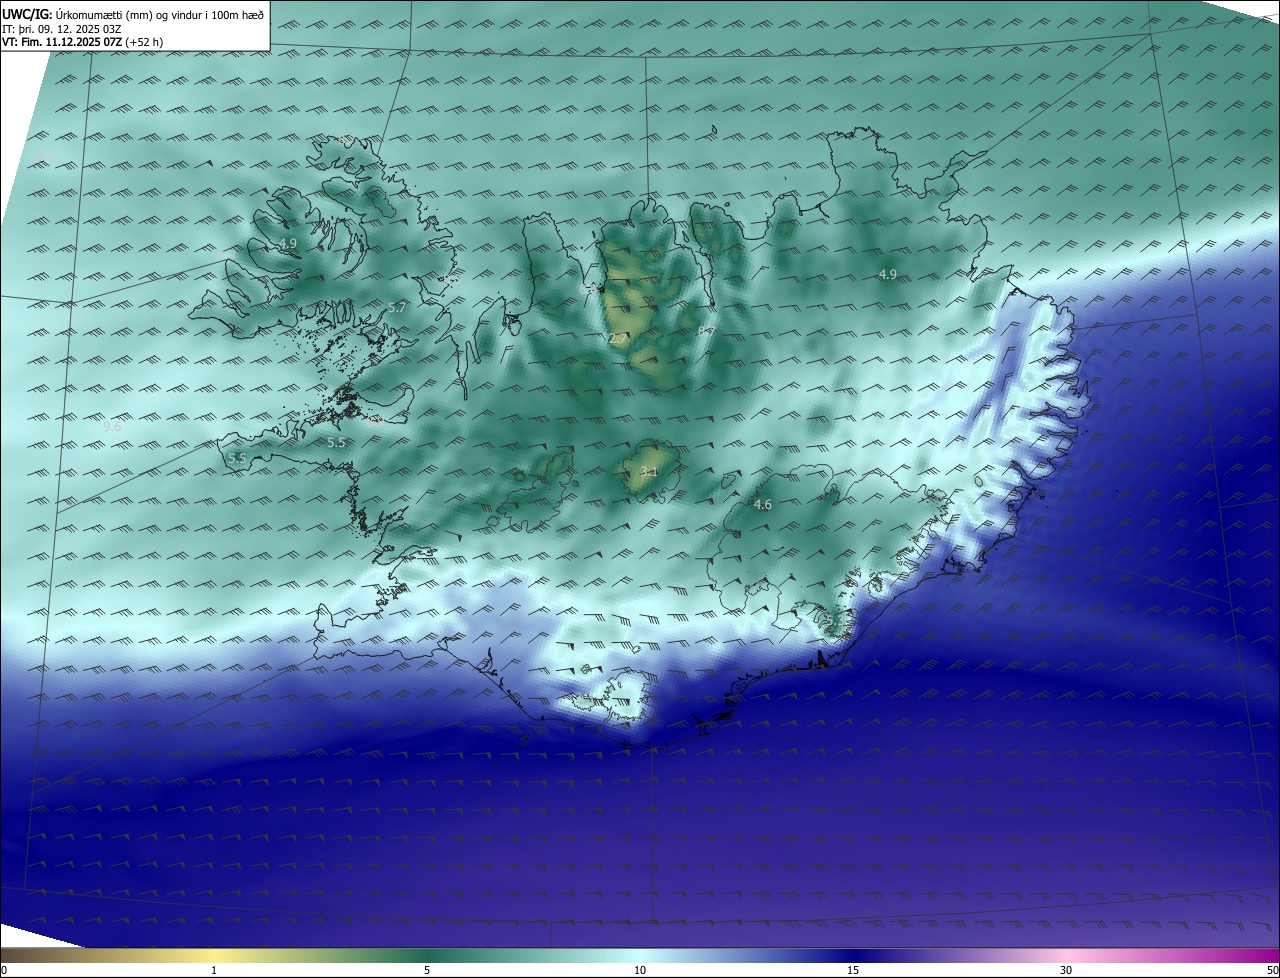Click the precipitation color scale bar
The height and width of the screenshot is (978, 1280).
click(x=640, y=956)
